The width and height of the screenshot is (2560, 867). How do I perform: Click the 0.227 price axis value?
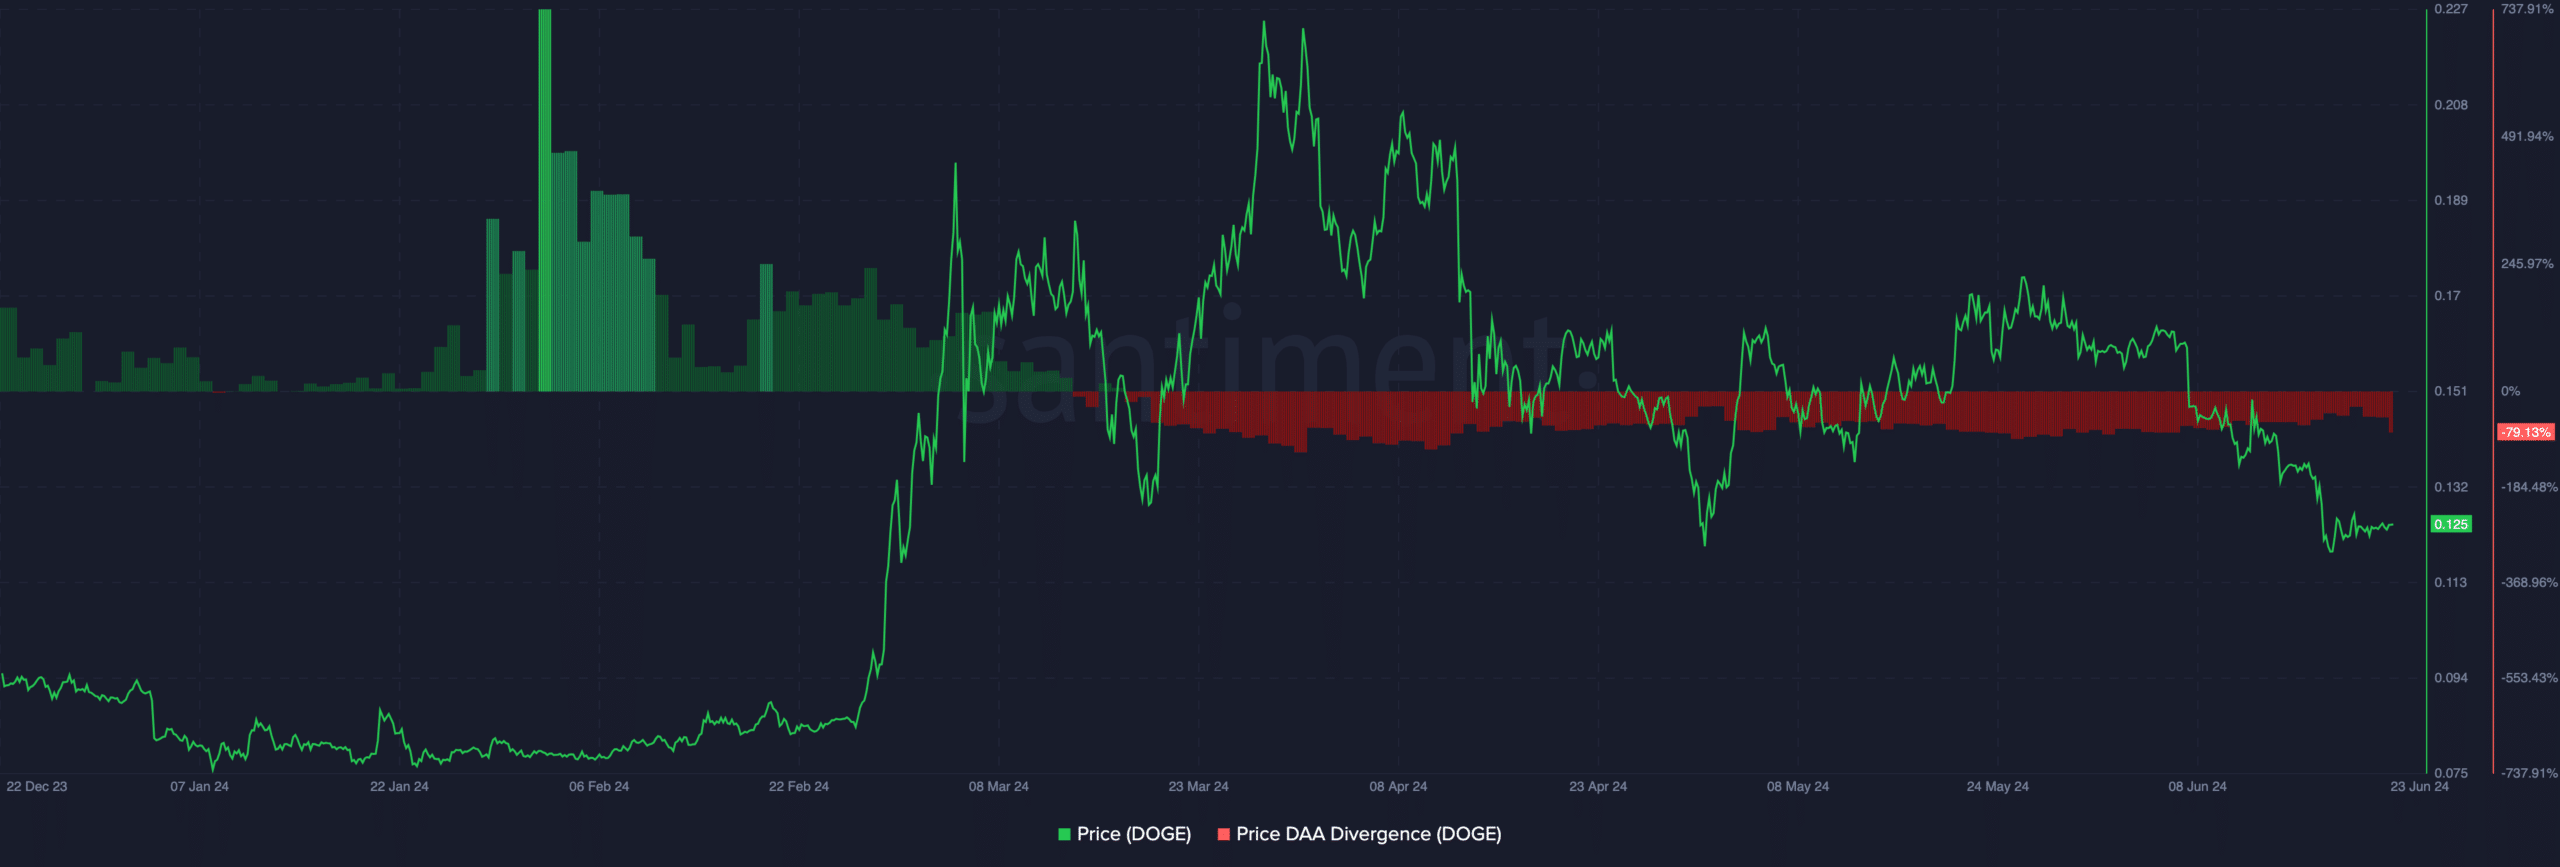2451,9
